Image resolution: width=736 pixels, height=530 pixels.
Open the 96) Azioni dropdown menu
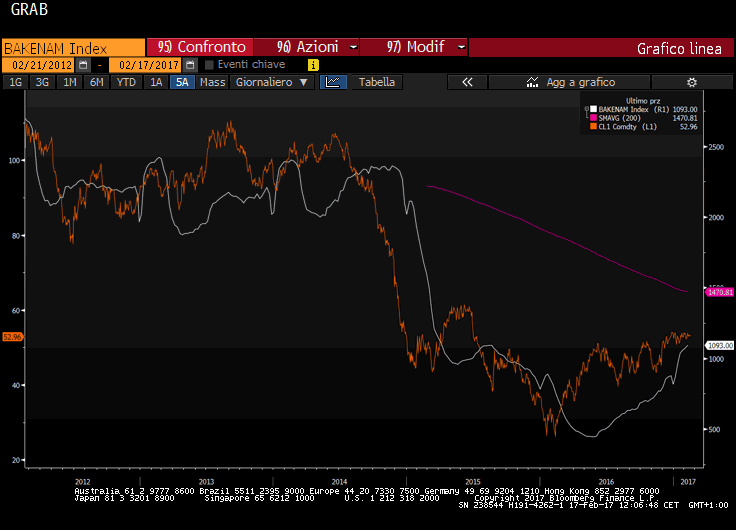pyautogui.click(x=307, y=47)
